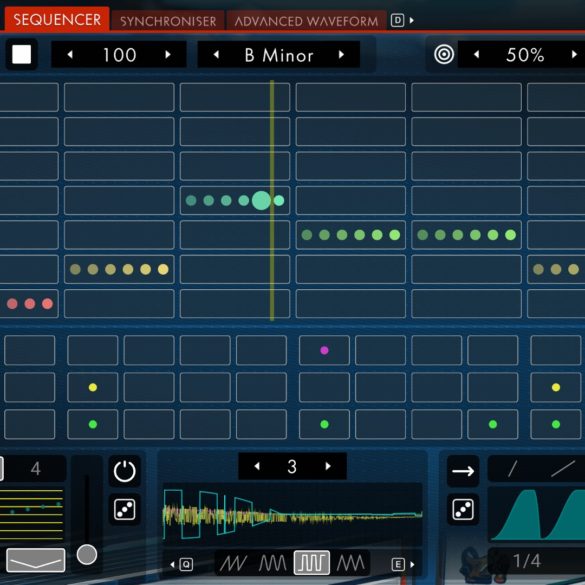Switch to the Advanced Waveform tab

point(306,21)
